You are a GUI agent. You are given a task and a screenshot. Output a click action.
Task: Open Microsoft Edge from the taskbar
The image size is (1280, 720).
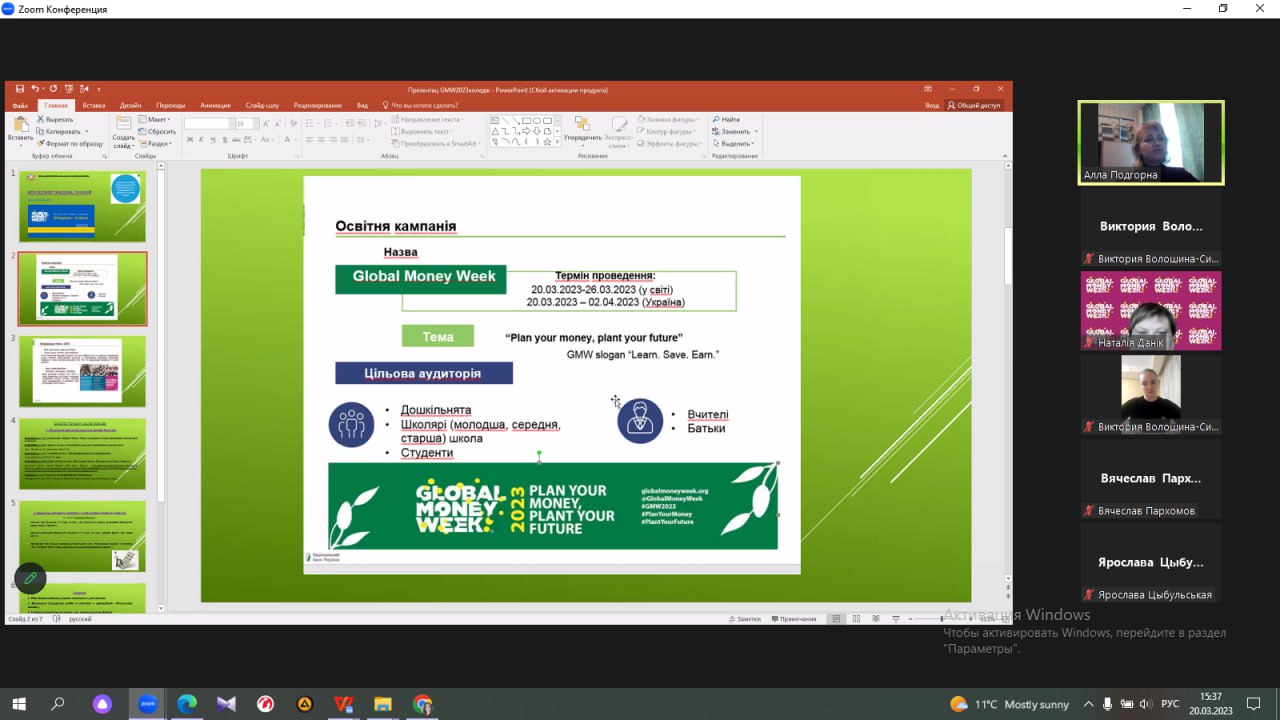[186, 704]
